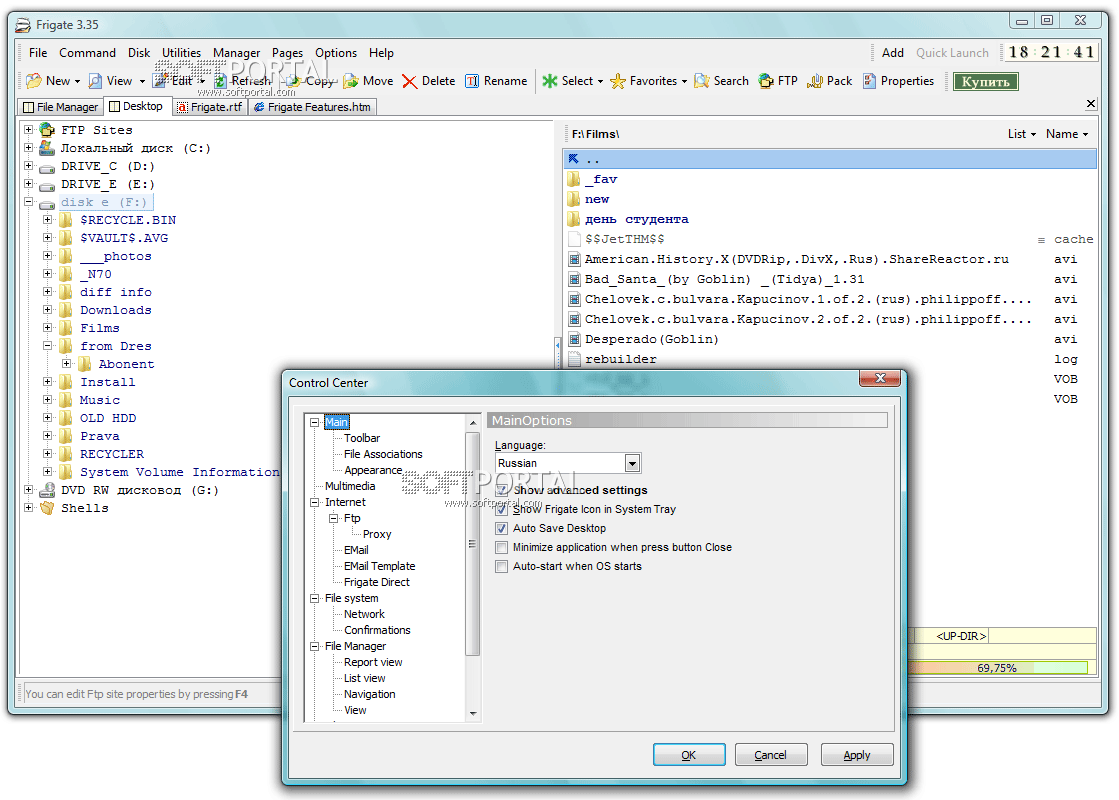This screenshot has height=800, width=1119.
Task: Enable Auto-start when OS starts
Action: coord(502,566)
